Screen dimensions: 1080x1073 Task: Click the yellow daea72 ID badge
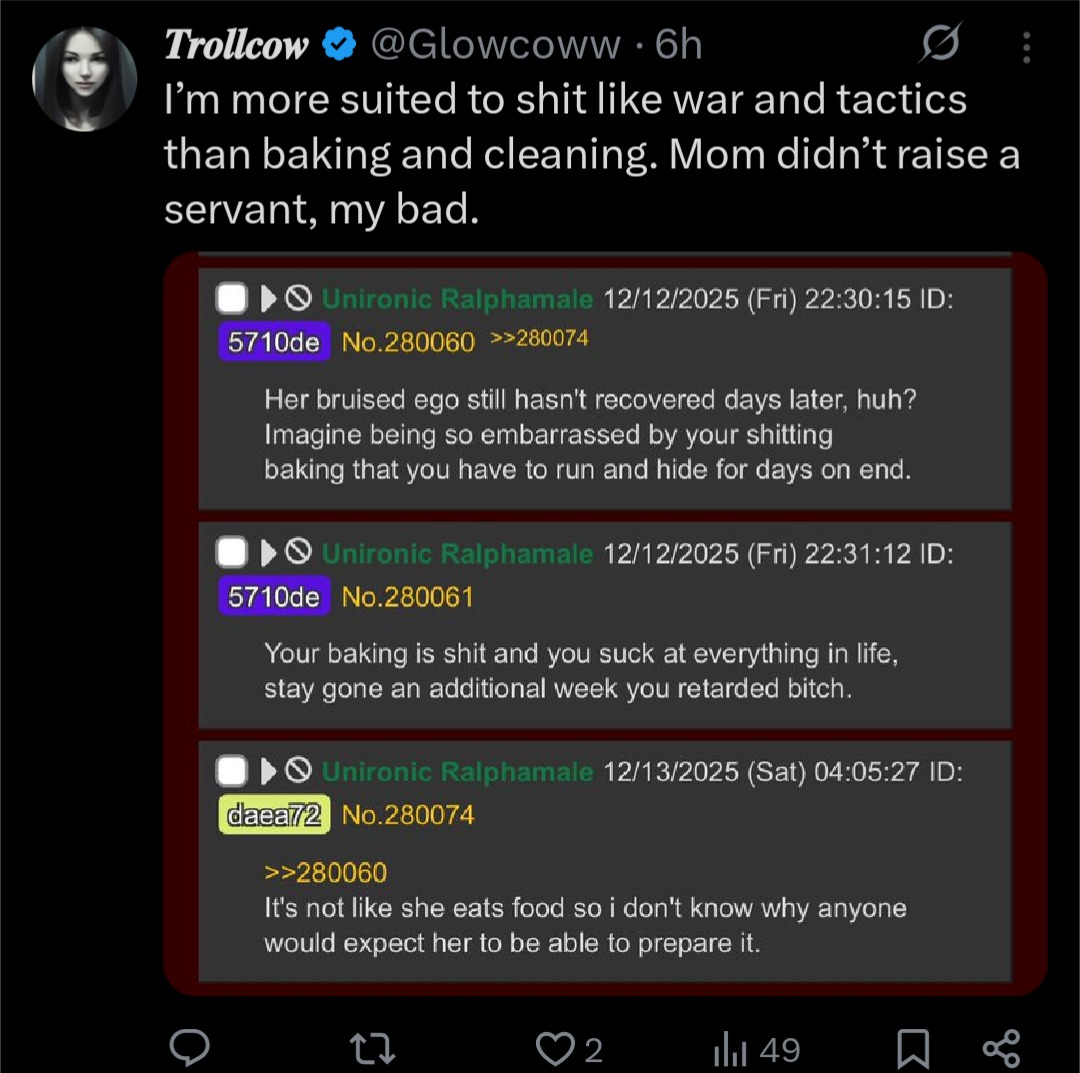click(x=273, y=815)
